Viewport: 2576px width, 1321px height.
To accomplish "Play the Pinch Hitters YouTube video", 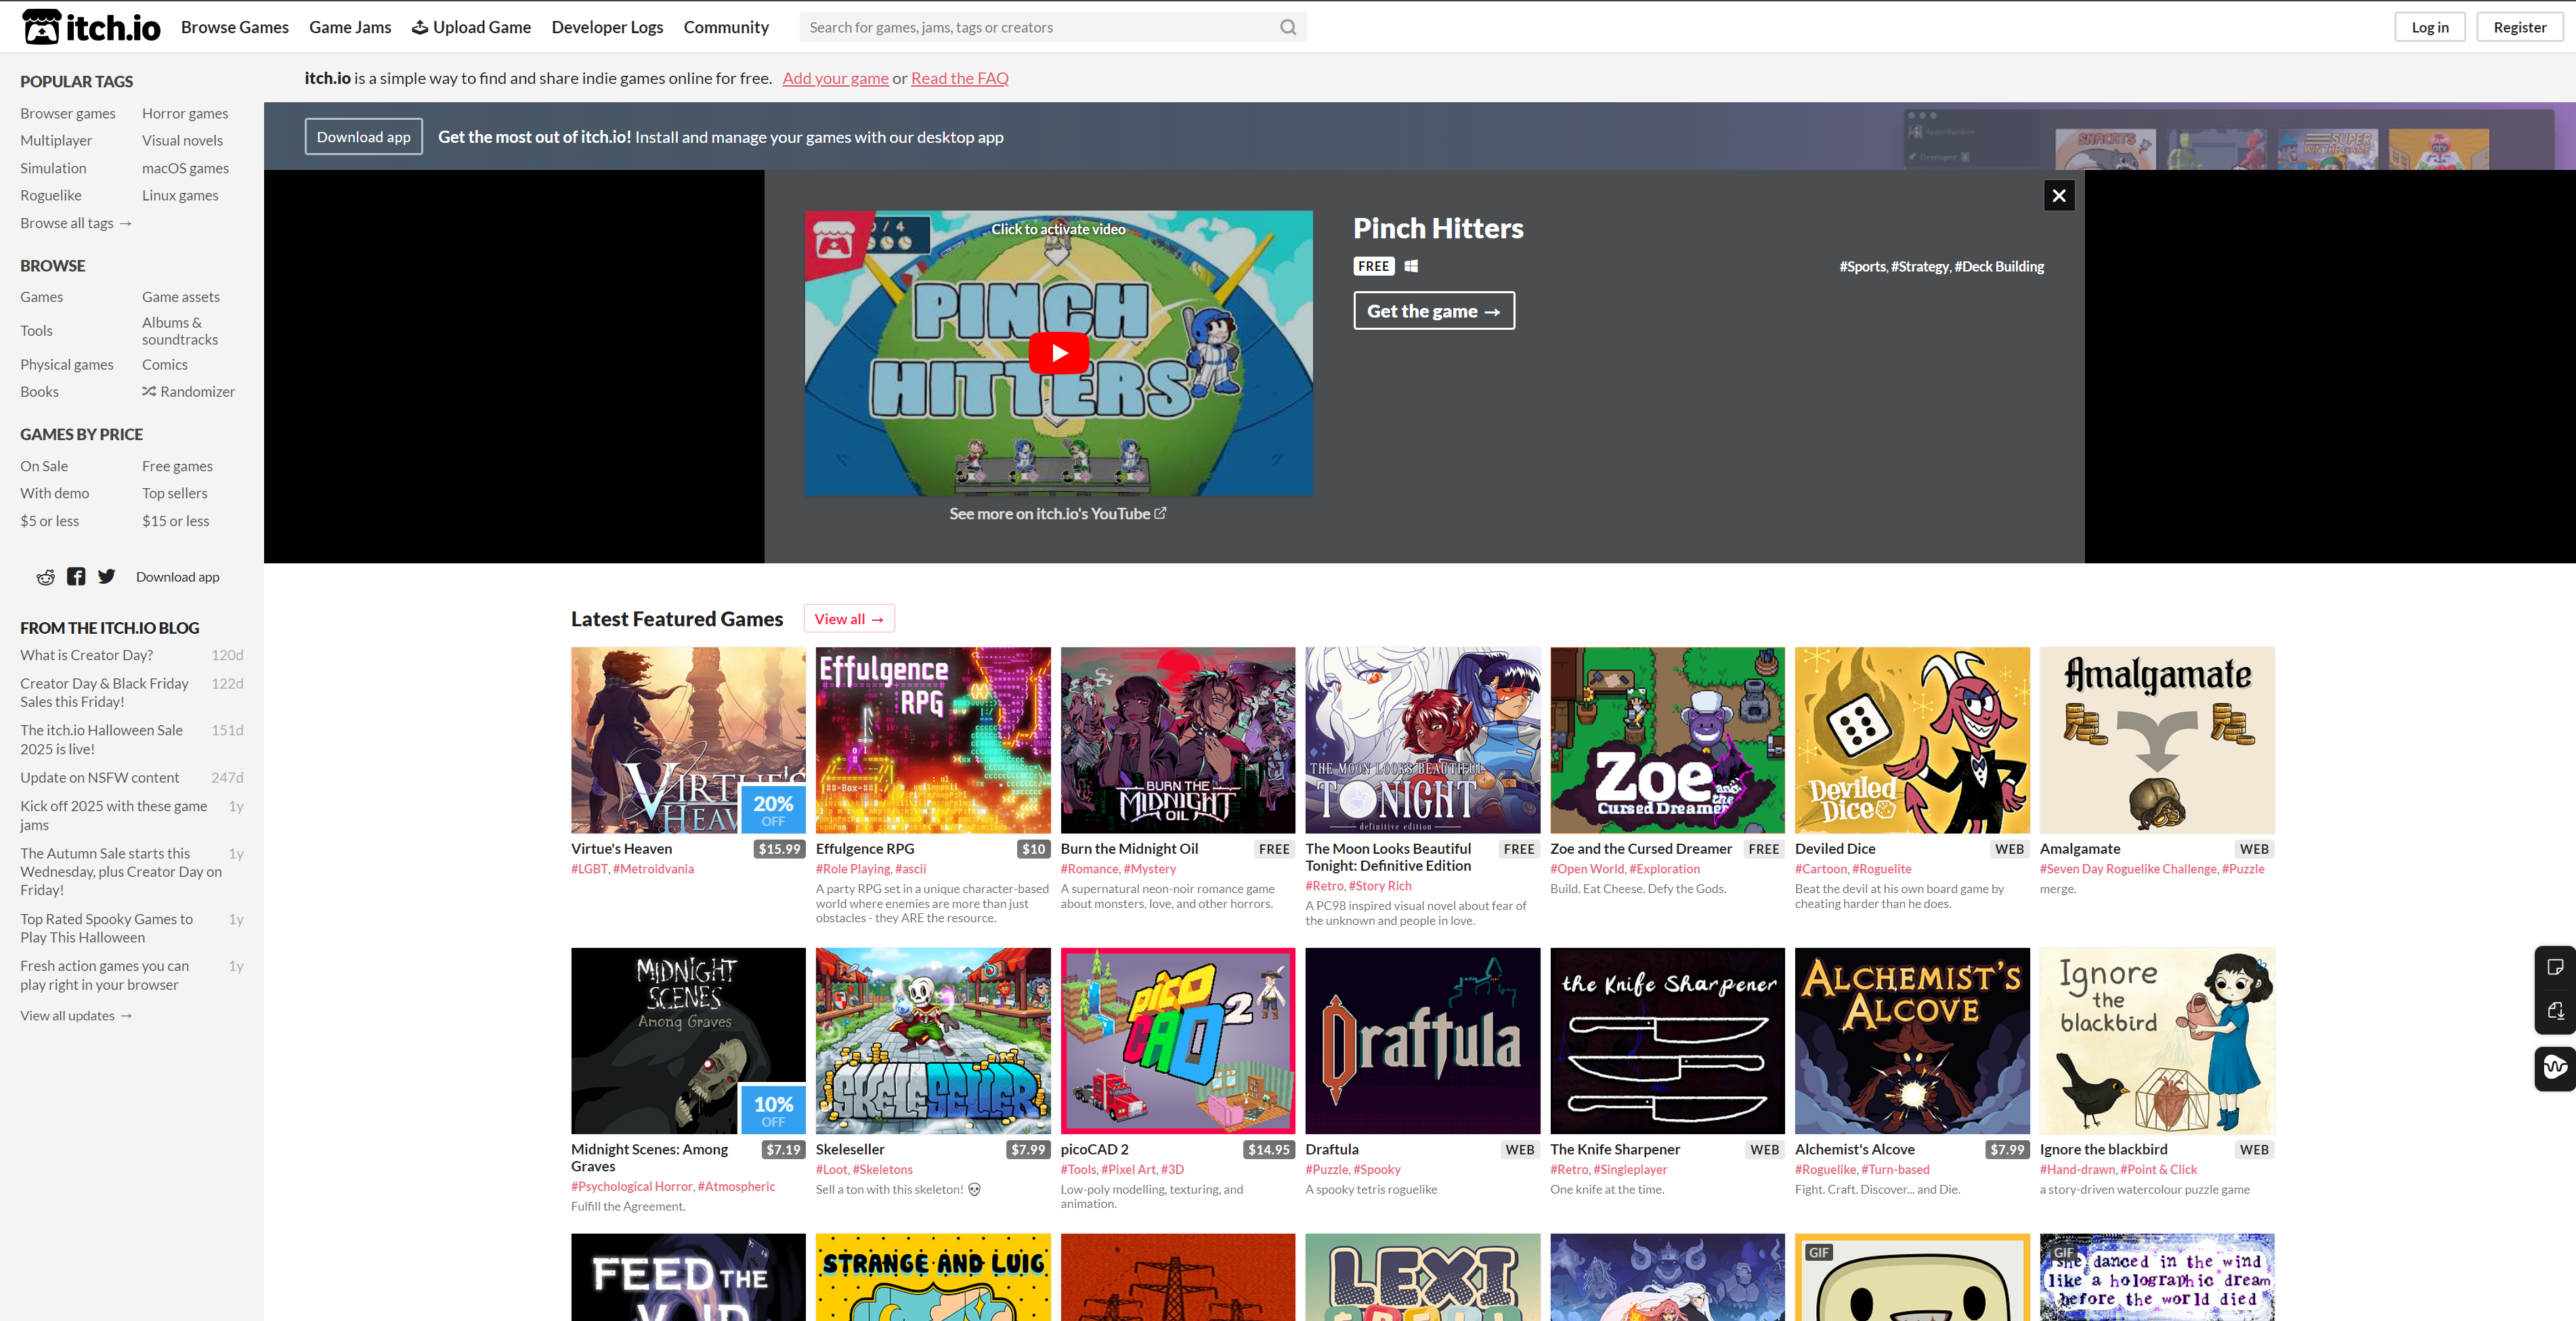I will tap(1058, 353).
